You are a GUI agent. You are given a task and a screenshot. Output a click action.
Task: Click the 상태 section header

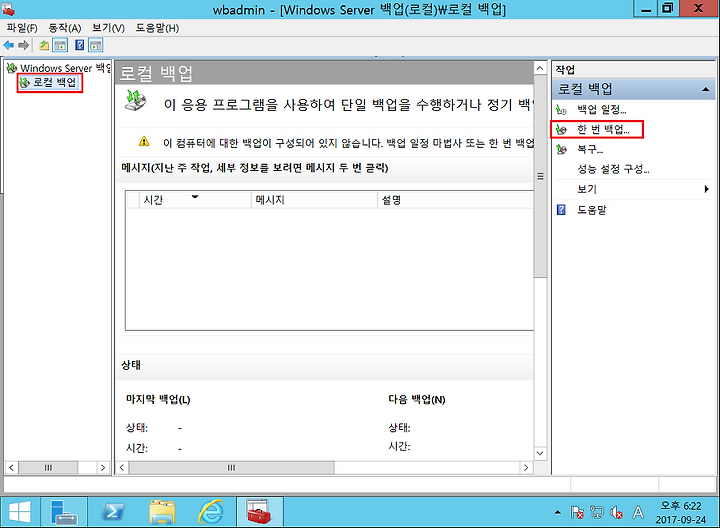point(131,365)
